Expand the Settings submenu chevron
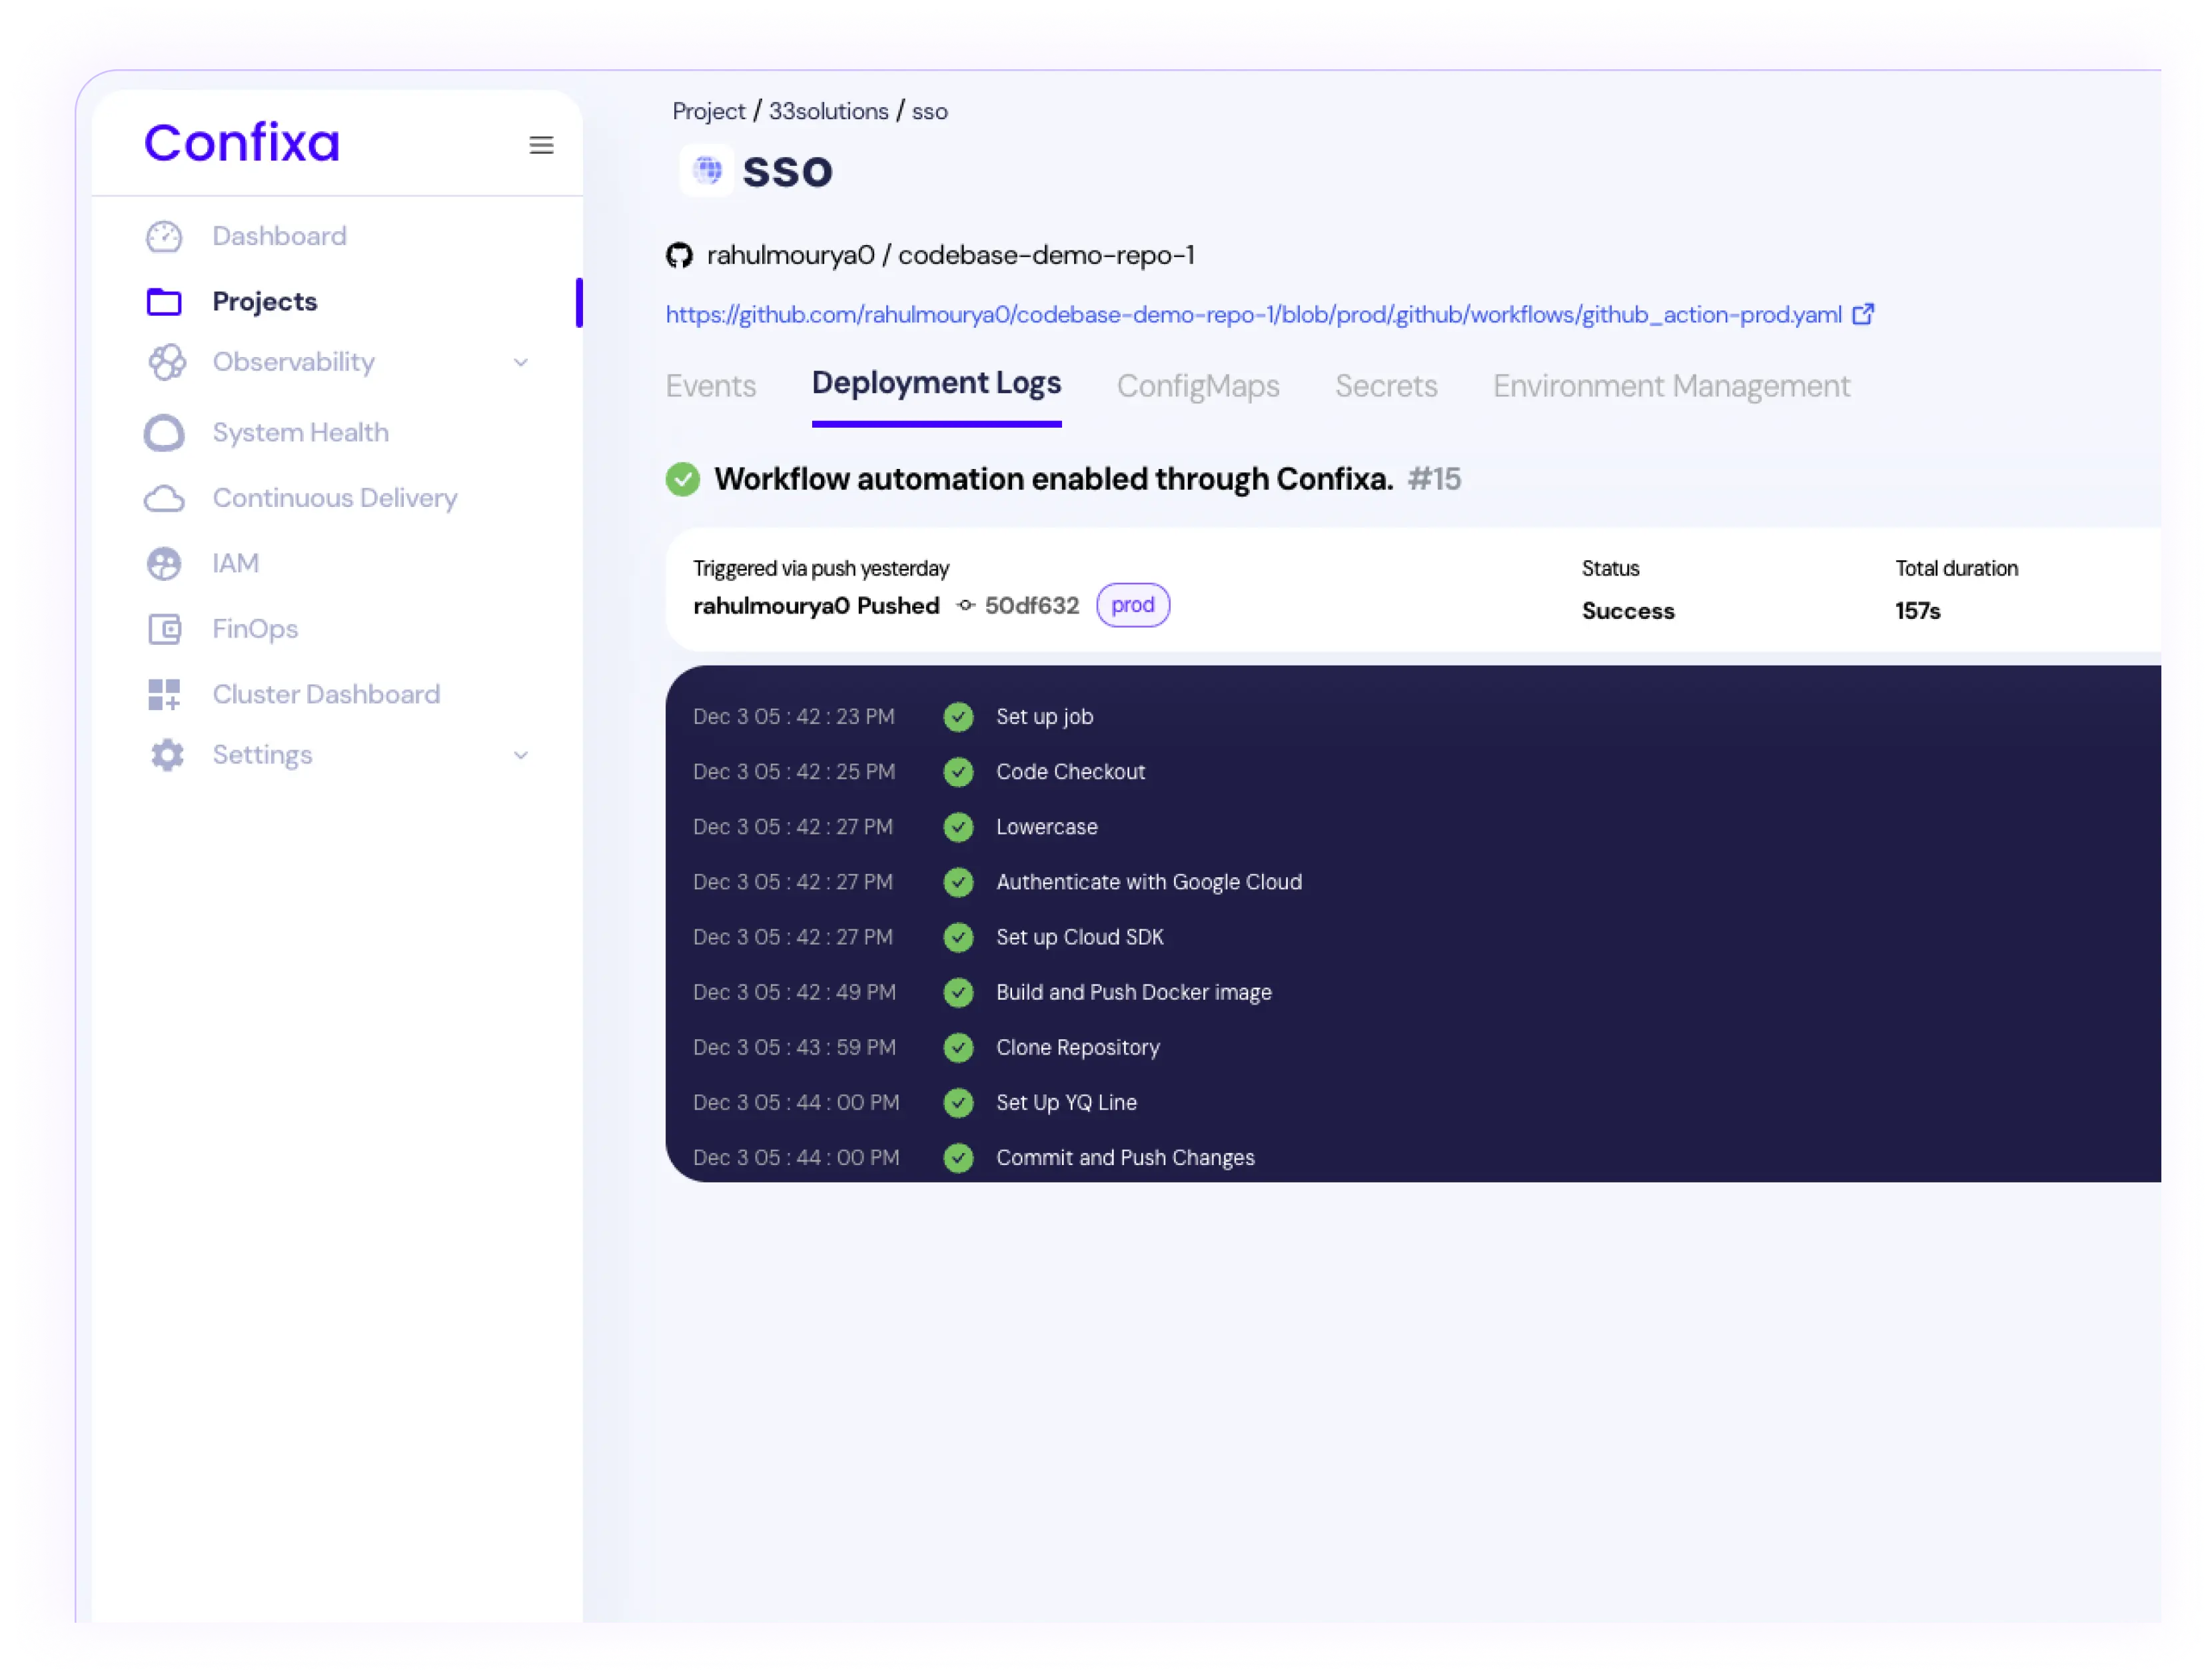The width and height of the screenshot is (2212, 1678). coord(521,755)
